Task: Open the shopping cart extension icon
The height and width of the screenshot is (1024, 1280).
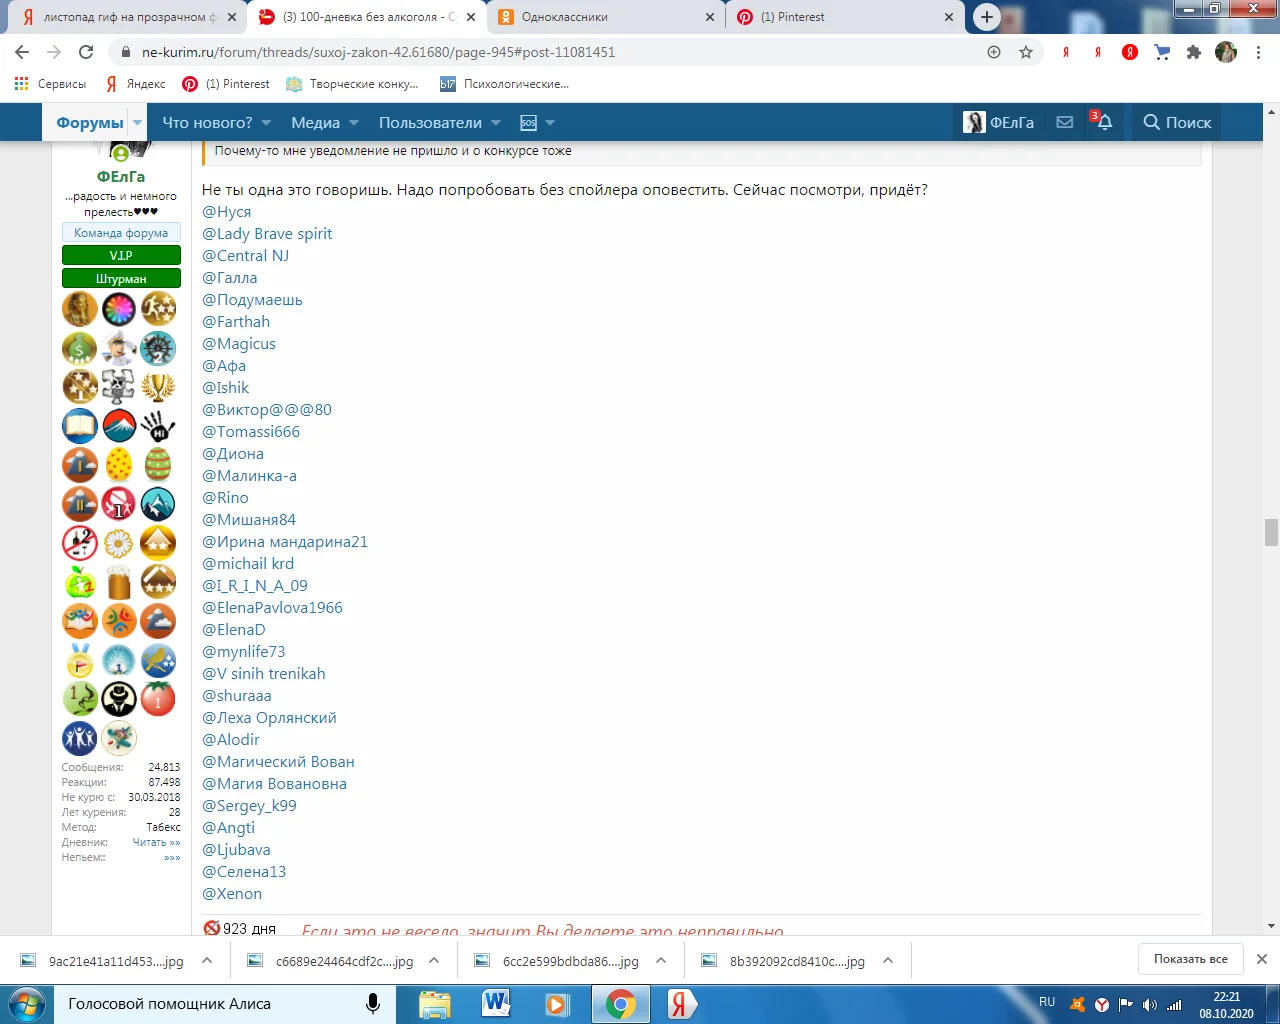Action: [1162, 52]
